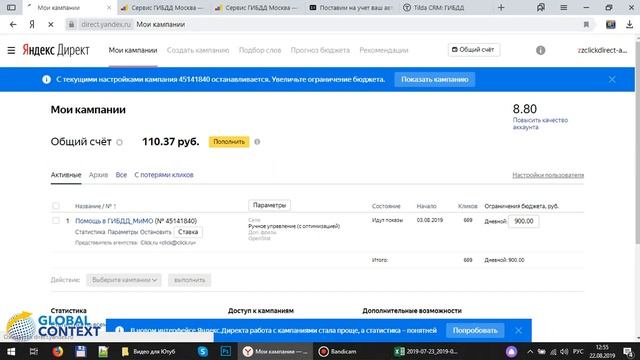Click volume icon in system tray
This screenshot has width=640, height=360.
[564, 351]
